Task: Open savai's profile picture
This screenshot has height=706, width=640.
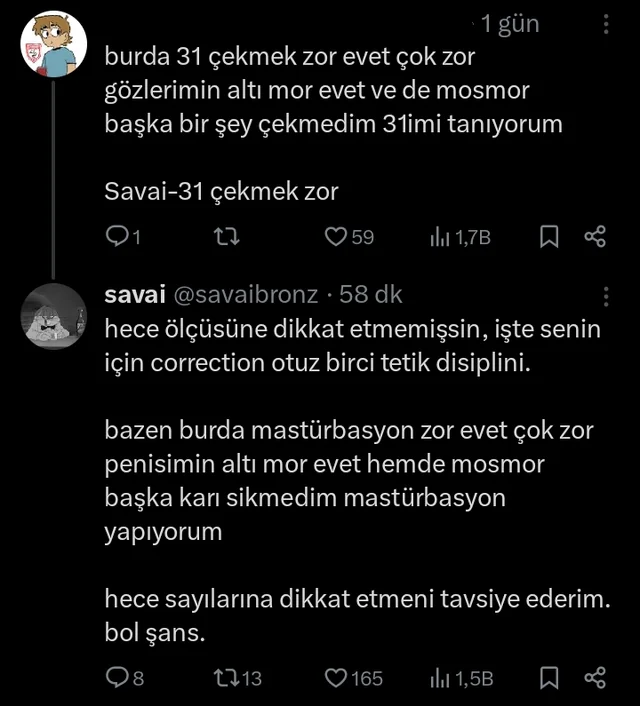Action: click(x=48, y=314)
